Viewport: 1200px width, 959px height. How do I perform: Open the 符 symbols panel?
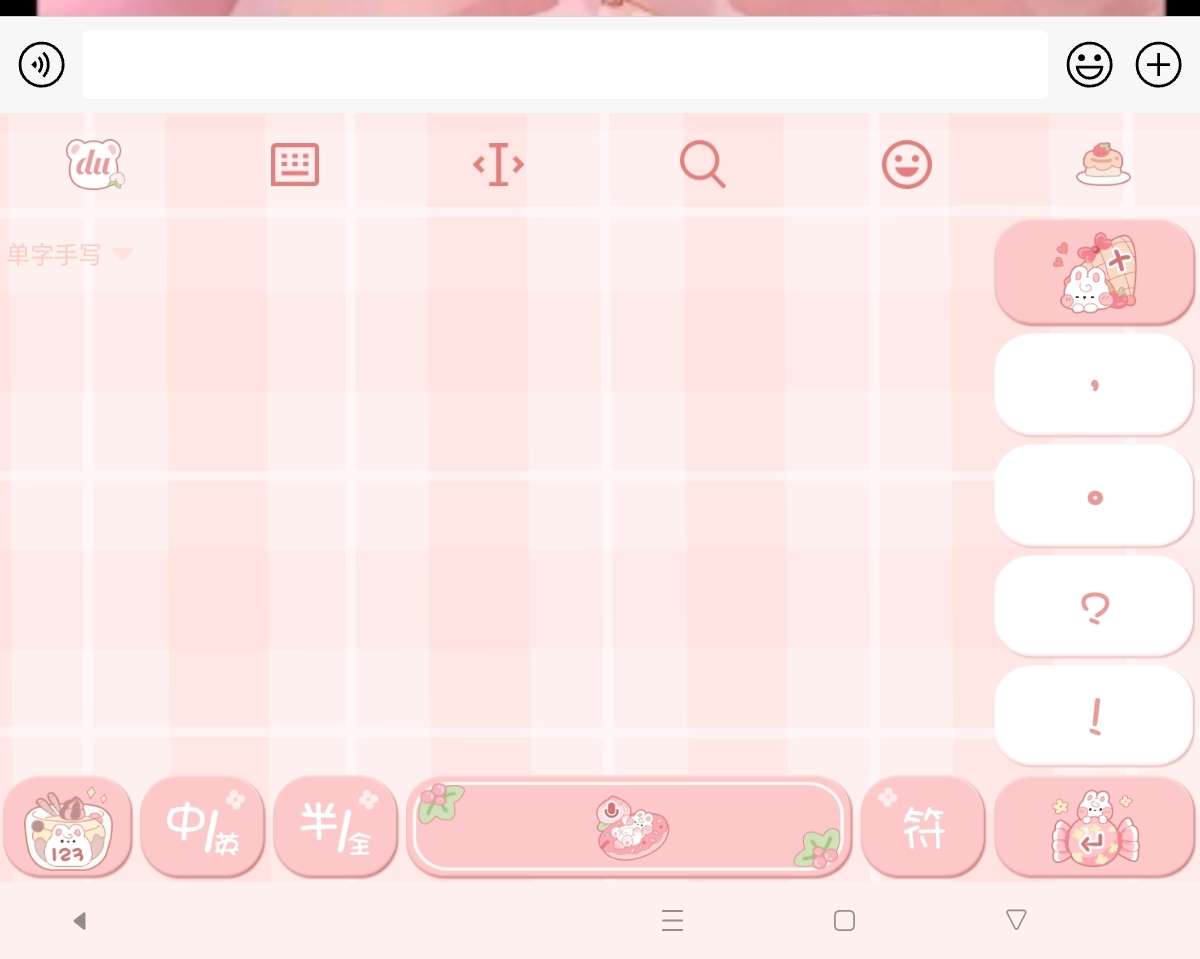922,827
